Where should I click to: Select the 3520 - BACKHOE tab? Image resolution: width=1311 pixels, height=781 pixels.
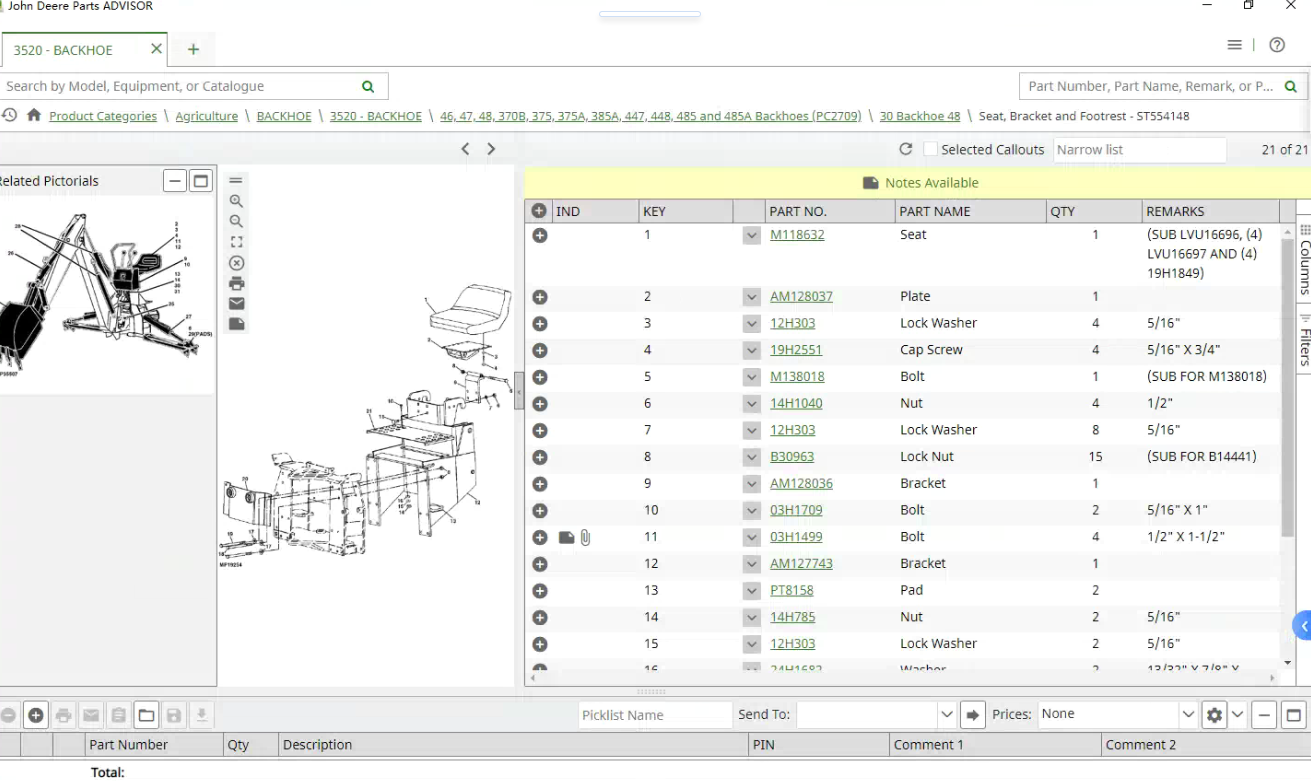tap(63, 50)
